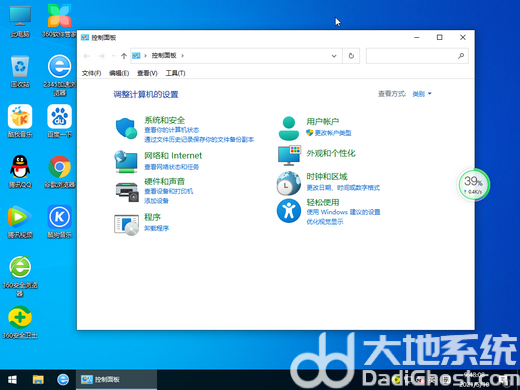
Task: Maximize the Control Panel window
Action: 440,37
